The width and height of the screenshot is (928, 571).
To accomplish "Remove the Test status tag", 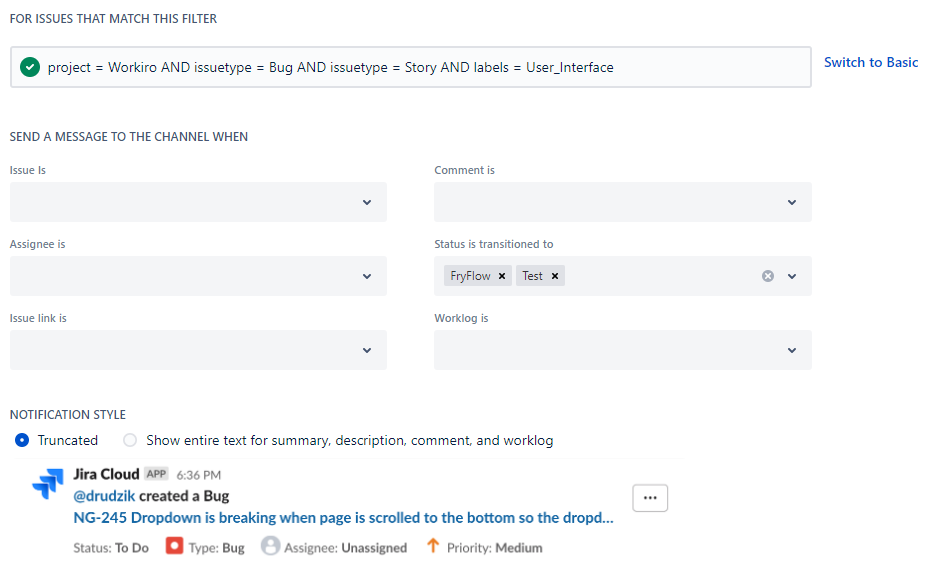I will point(555,276).
